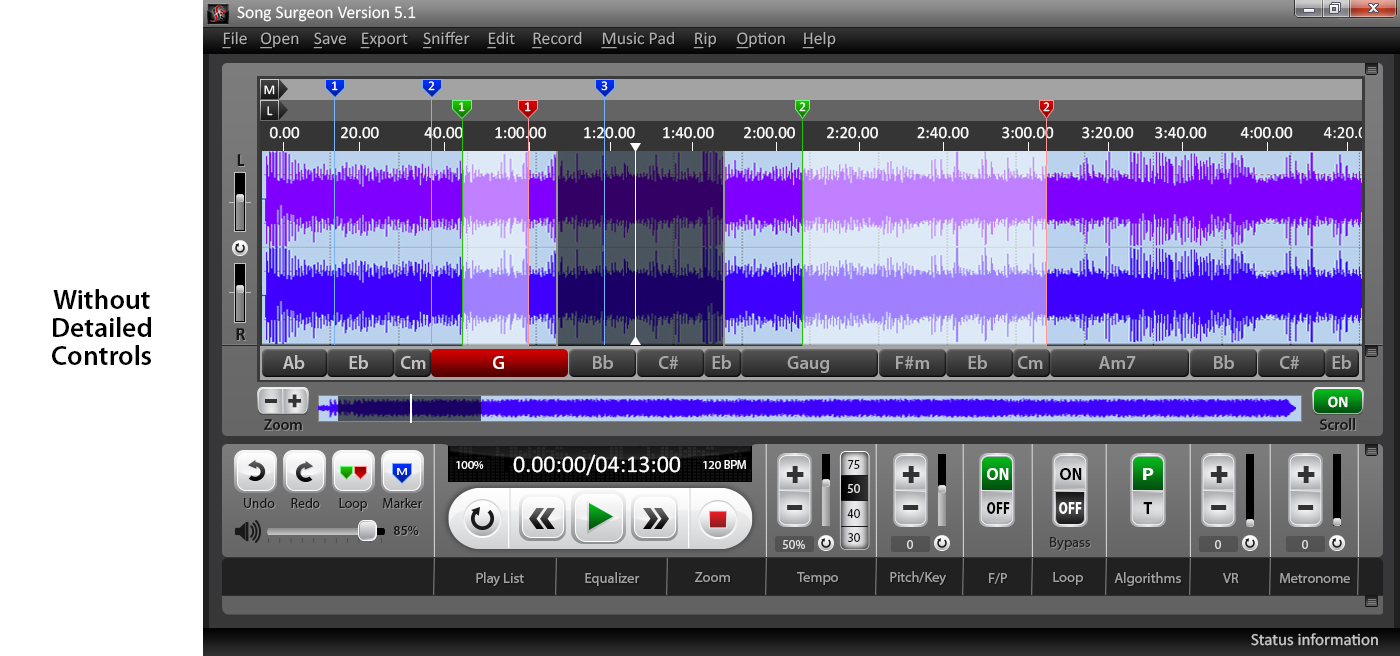Reset tempo using the circular arrow icon
The width and height of the screenshot is (1400, 656).
[x=826, y=544]
